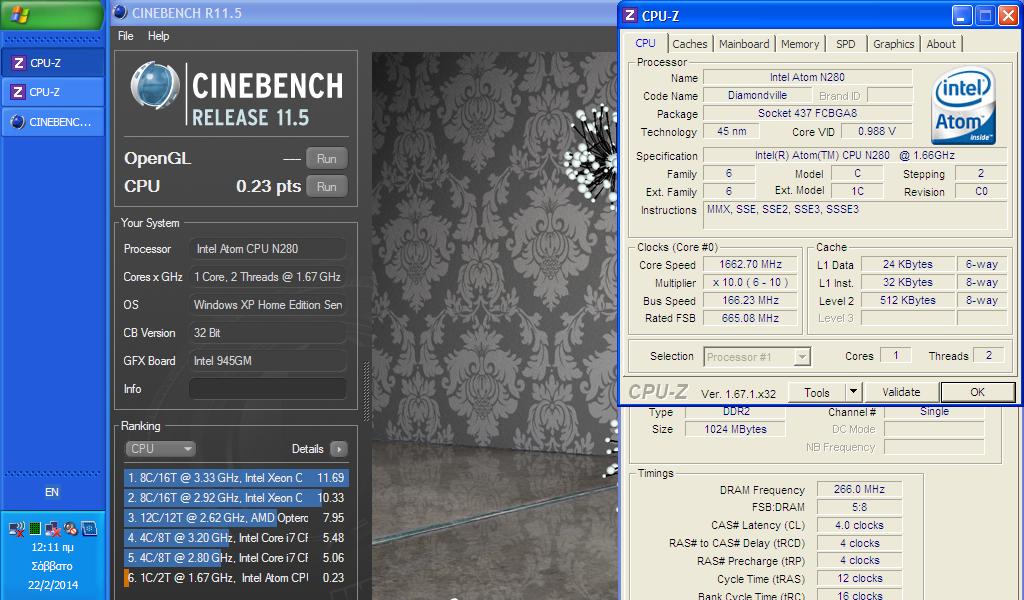Select ranking row 12C/12T AMD Opteron
The height and width of the screenshot is (600, 1024).
coord(236,518)
